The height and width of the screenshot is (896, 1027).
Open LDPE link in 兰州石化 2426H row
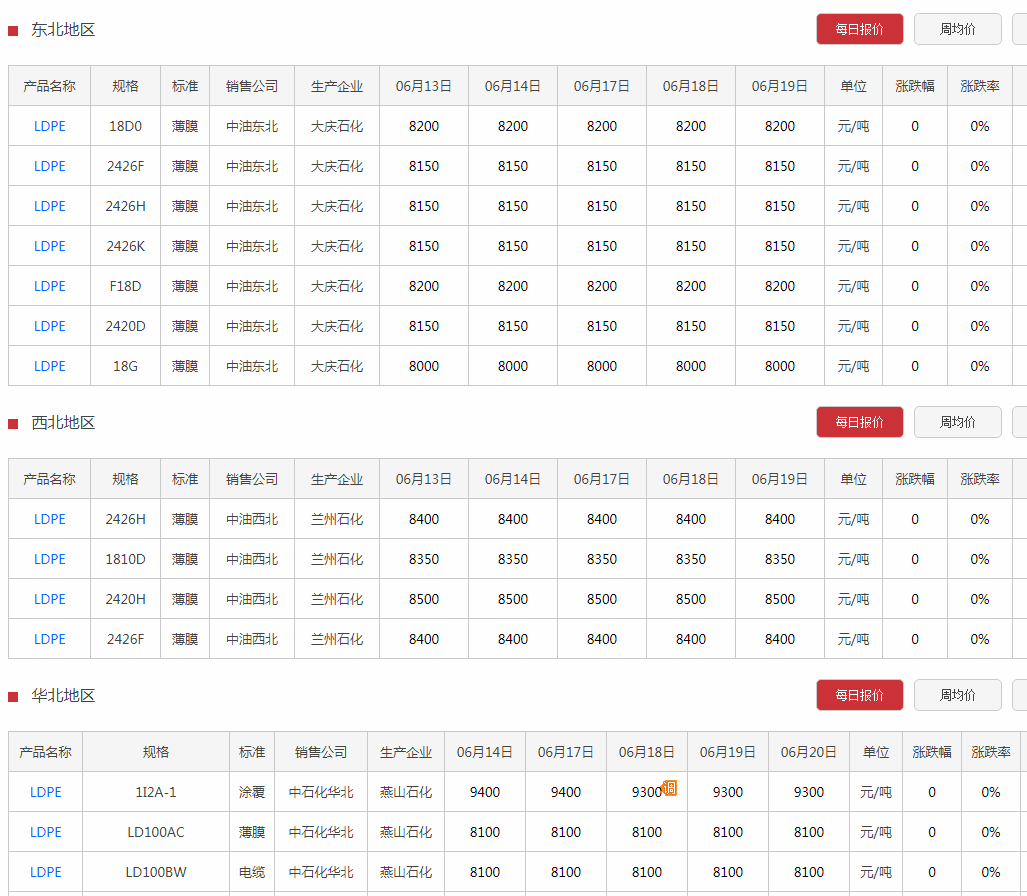click(x=50, y=519)
